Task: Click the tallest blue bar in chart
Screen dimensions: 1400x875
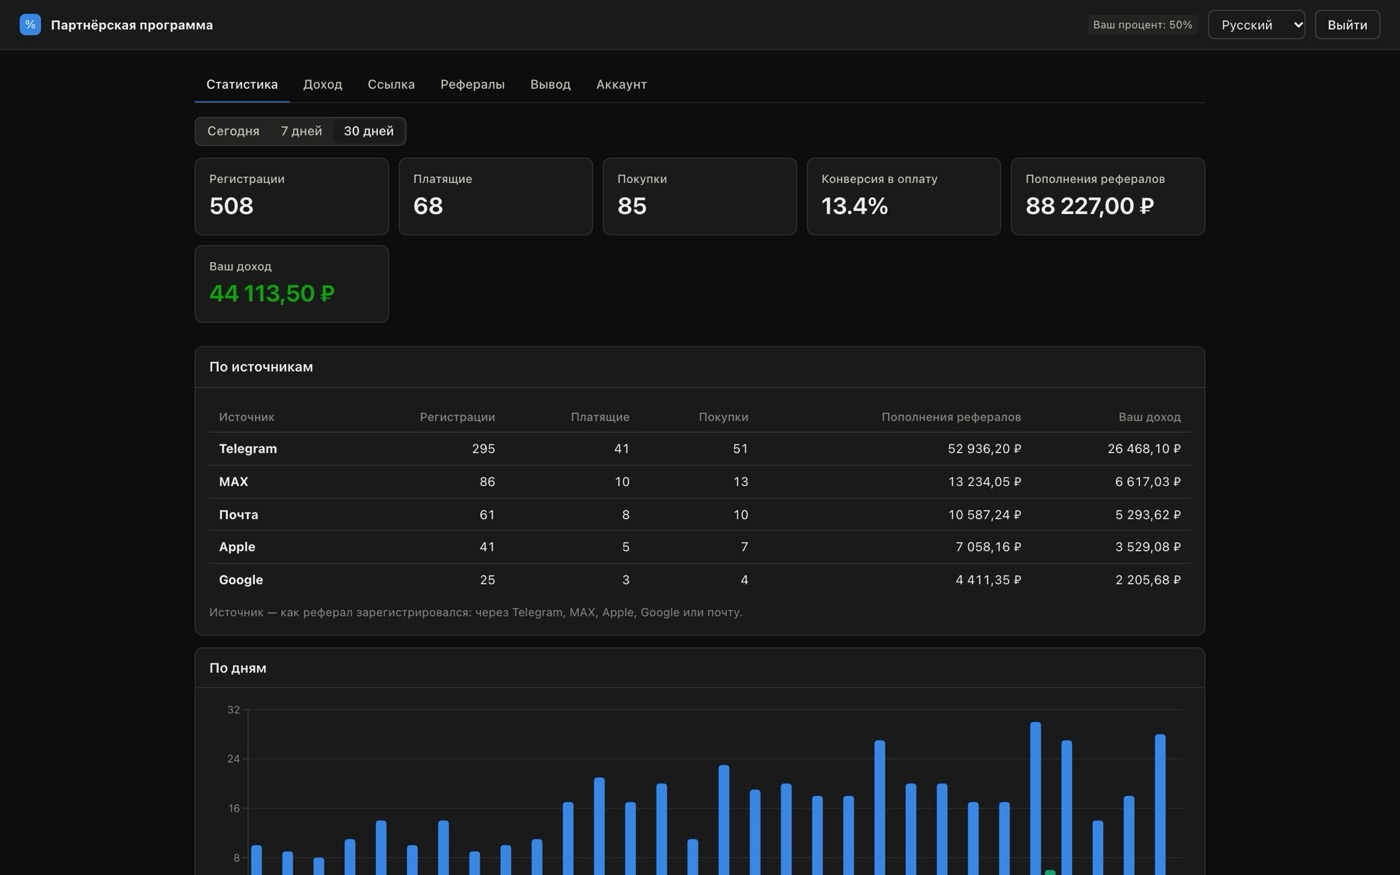Action: [1035, 798]
